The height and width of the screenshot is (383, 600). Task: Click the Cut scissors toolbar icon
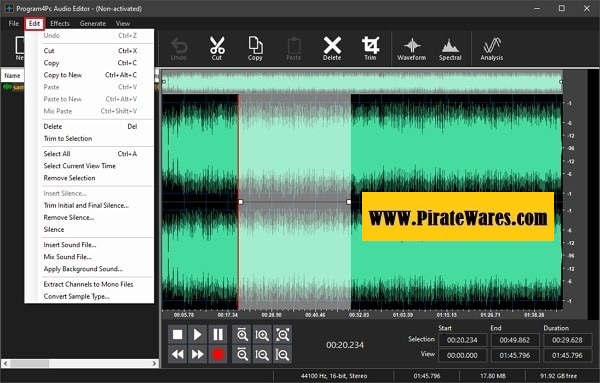coord(217,48)
